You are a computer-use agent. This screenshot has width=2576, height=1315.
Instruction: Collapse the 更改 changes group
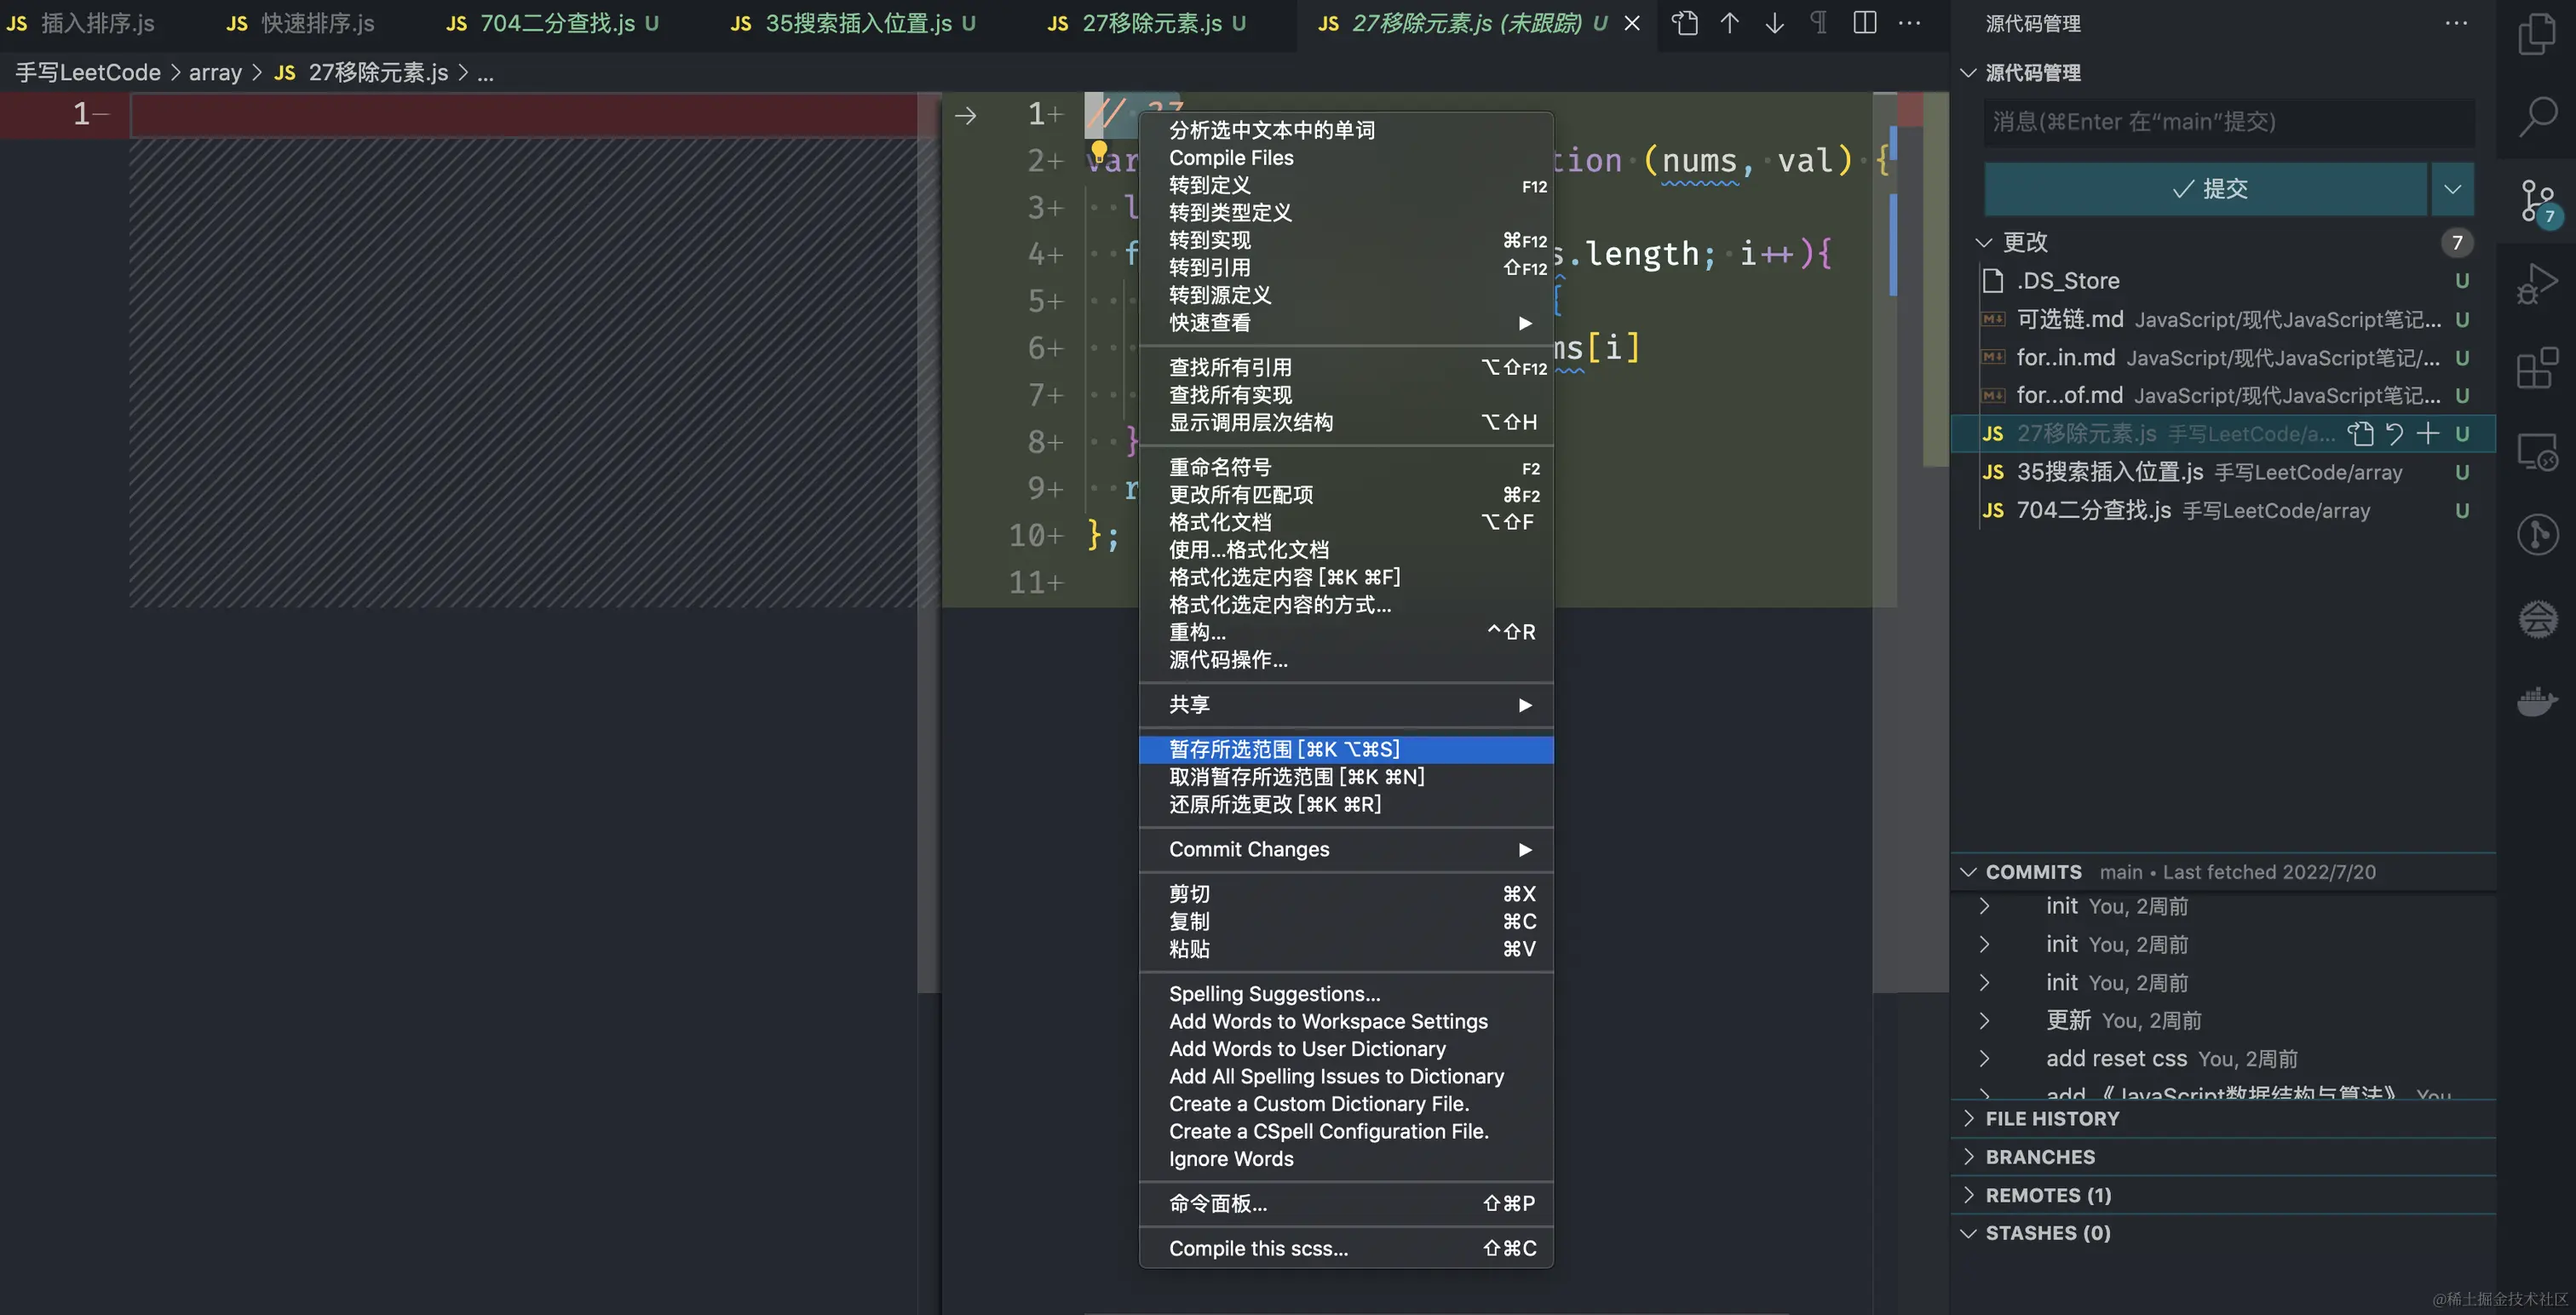(x=1984, y=242)
